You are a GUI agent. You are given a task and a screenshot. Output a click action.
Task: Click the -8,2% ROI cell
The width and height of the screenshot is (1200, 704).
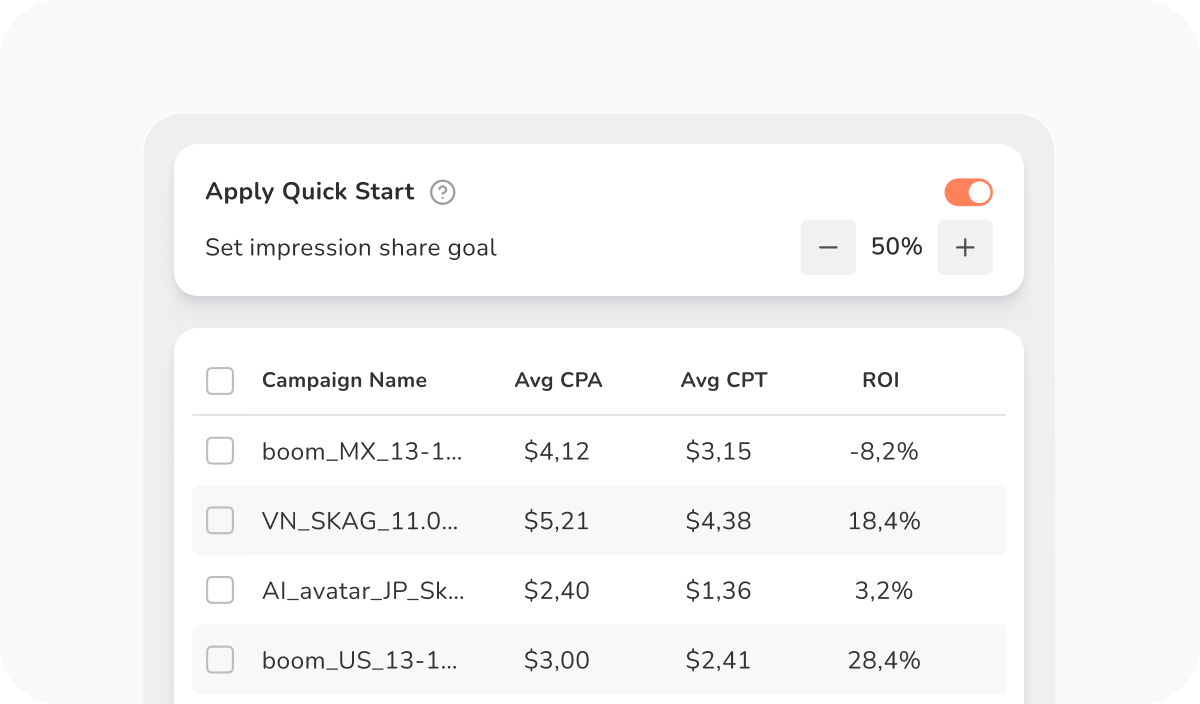click(x=884, y=452)
